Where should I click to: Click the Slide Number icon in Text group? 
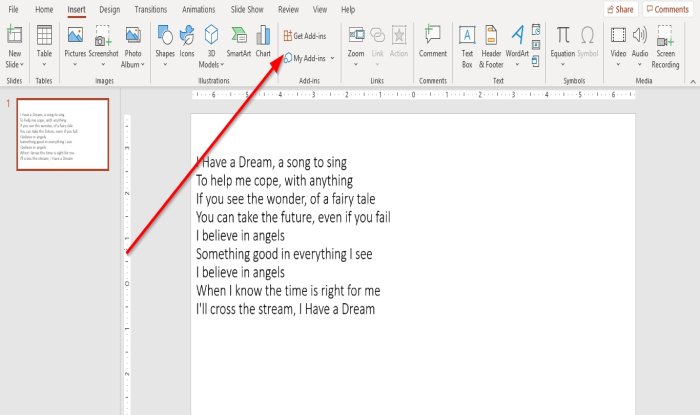click(536, 45)
